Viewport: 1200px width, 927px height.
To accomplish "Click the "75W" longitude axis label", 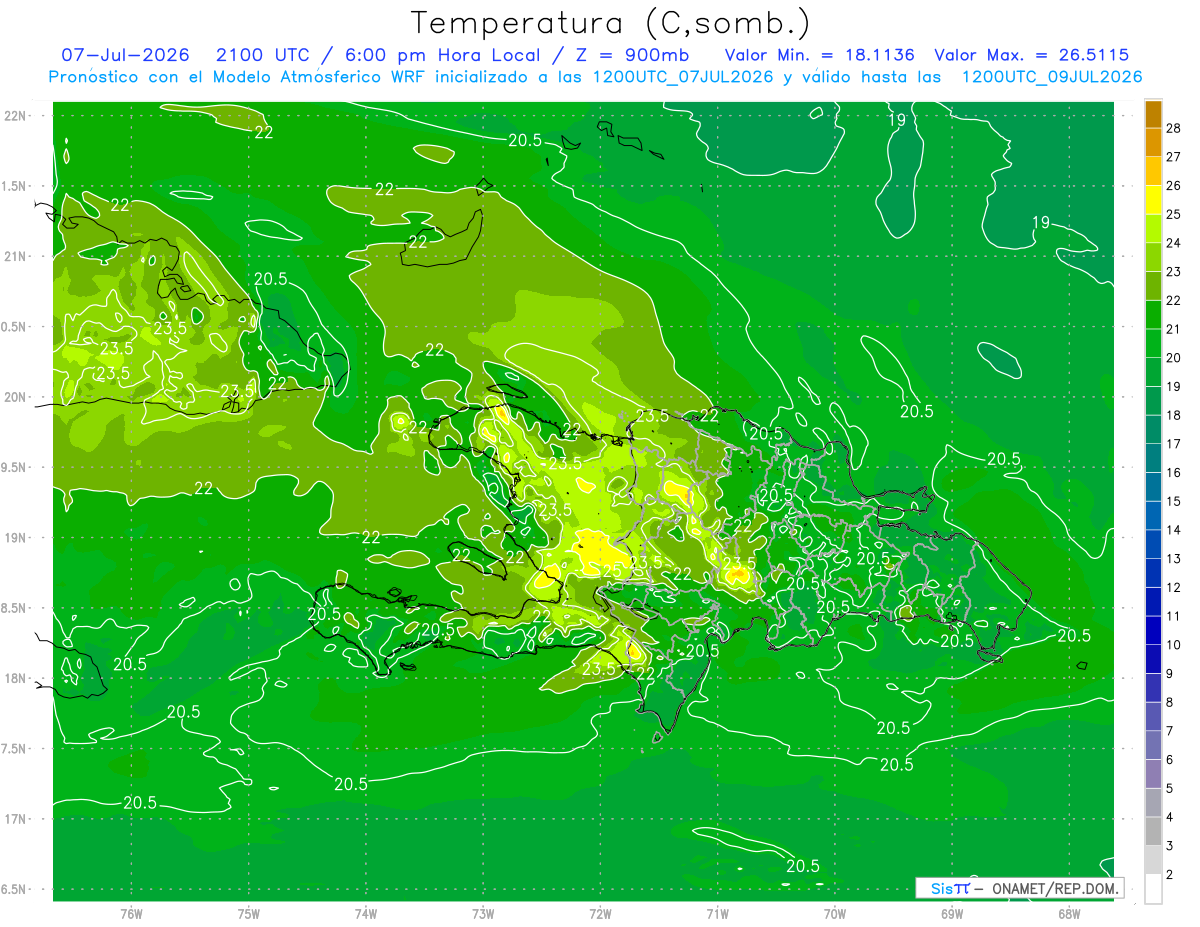I will pos(249,915).
